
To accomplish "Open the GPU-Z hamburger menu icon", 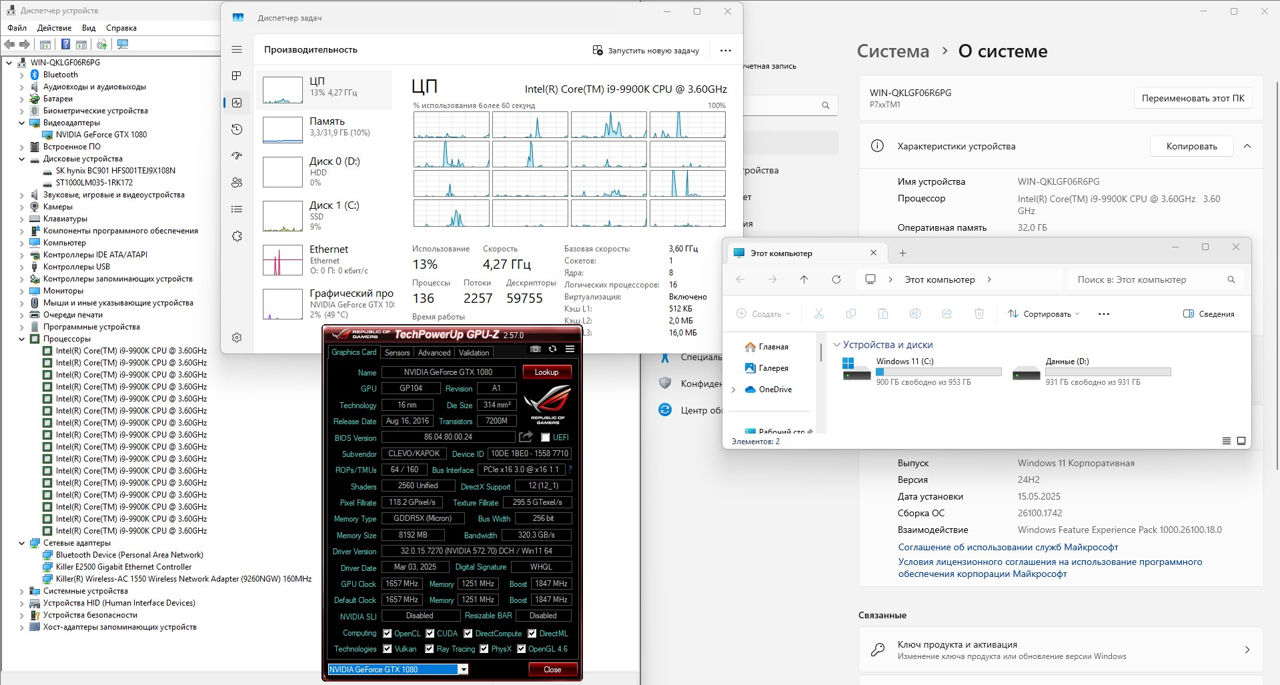I will (570, 349).
